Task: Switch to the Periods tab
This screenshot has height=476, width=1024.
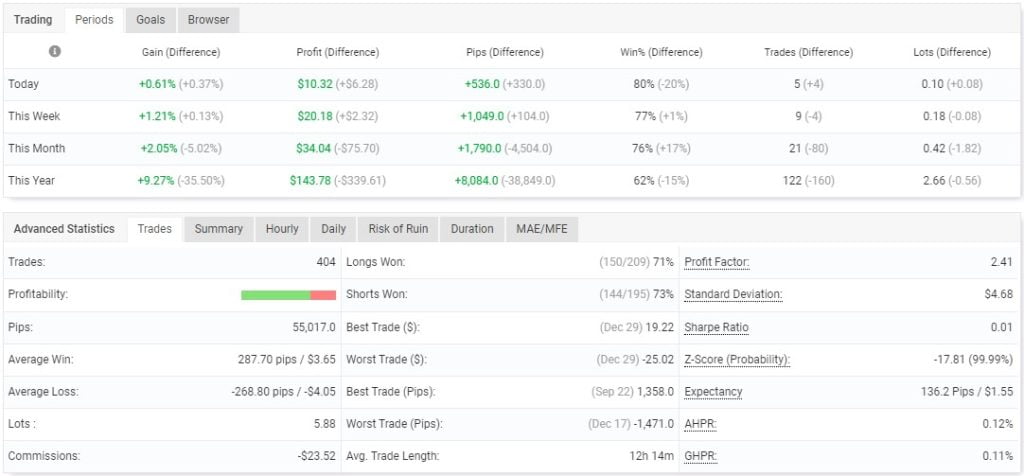Action: pos(95,19)
